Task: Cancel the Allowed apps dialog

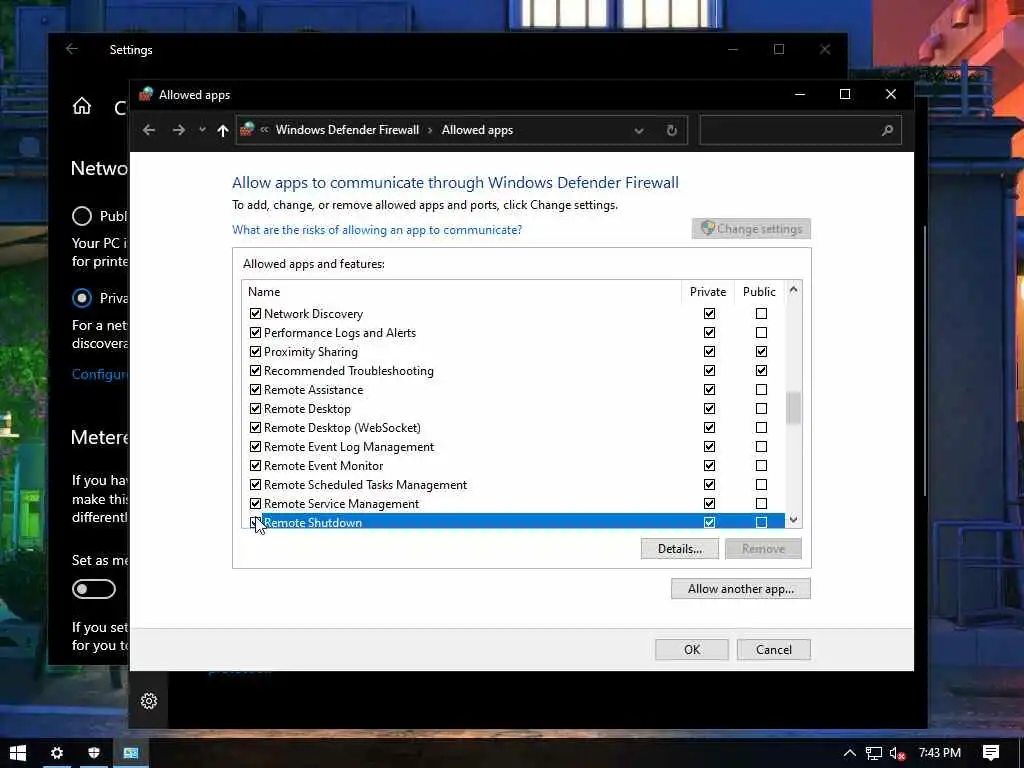Action: coord(774,649)
